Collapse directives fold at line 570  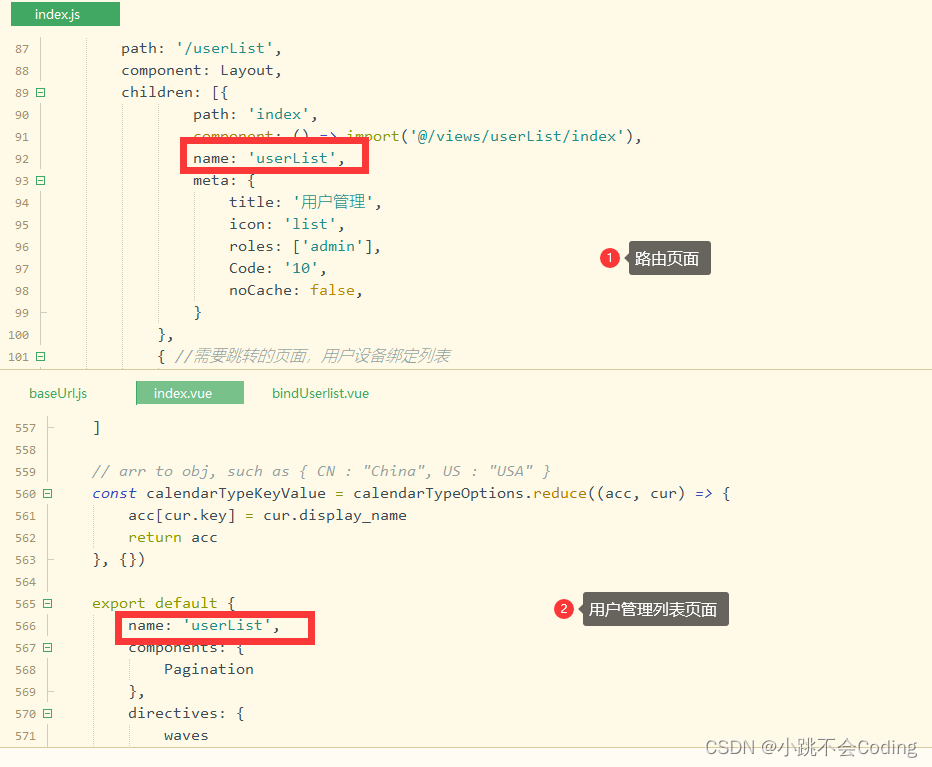[x=48, y=713]
